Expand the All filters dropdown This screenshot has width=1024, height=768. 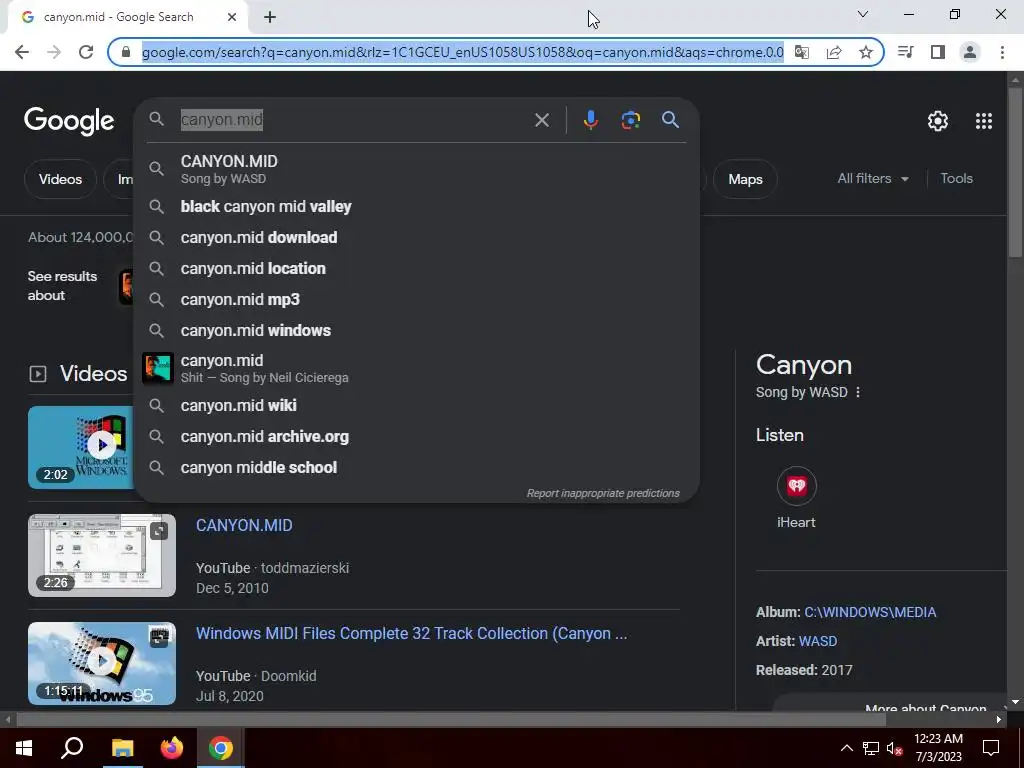[x=872, y=178]
